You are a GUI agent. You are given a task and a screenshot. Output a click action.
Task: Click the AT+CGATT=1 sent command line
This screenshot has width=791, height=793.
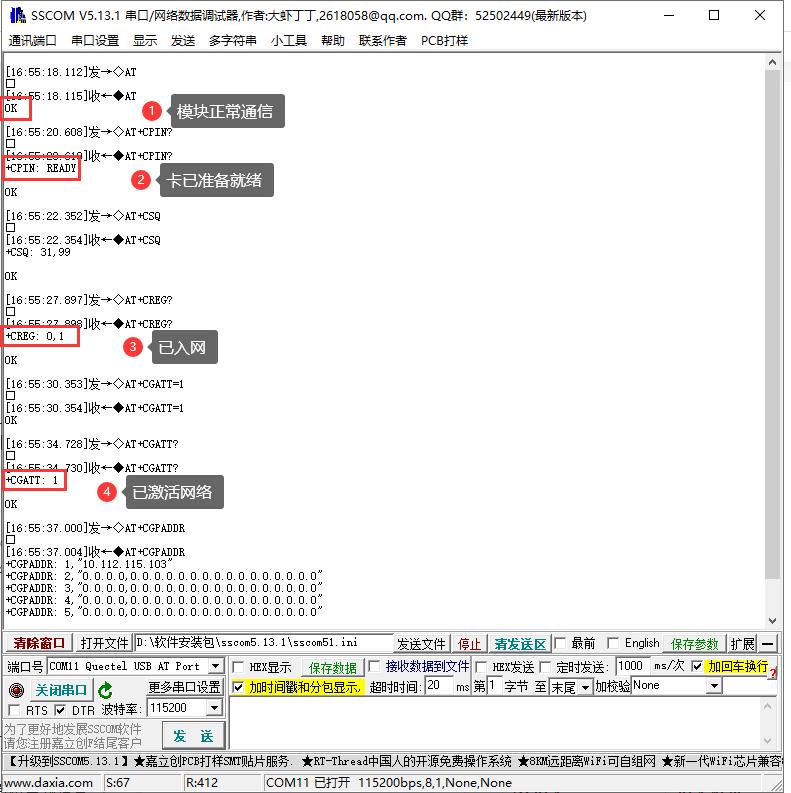pyautogui.click(x=95, y=384)
